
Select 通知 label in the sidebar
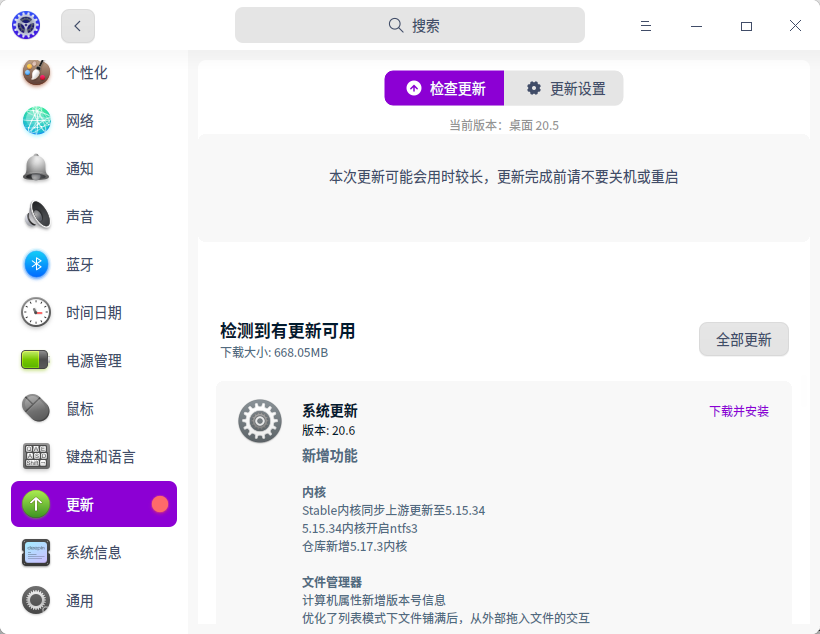click(x=80, y=168)
